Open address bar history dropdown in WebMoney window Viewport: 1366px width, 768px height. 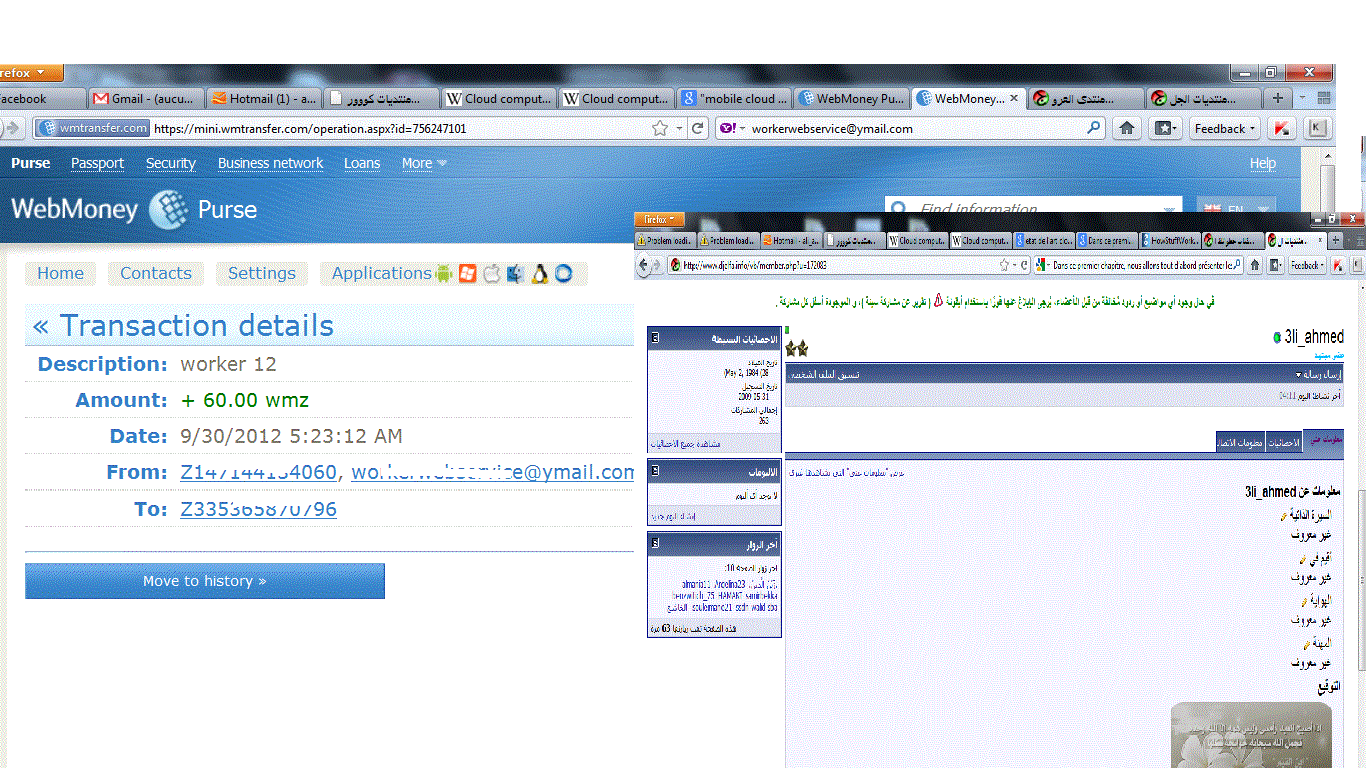click(x=679, y=128)
